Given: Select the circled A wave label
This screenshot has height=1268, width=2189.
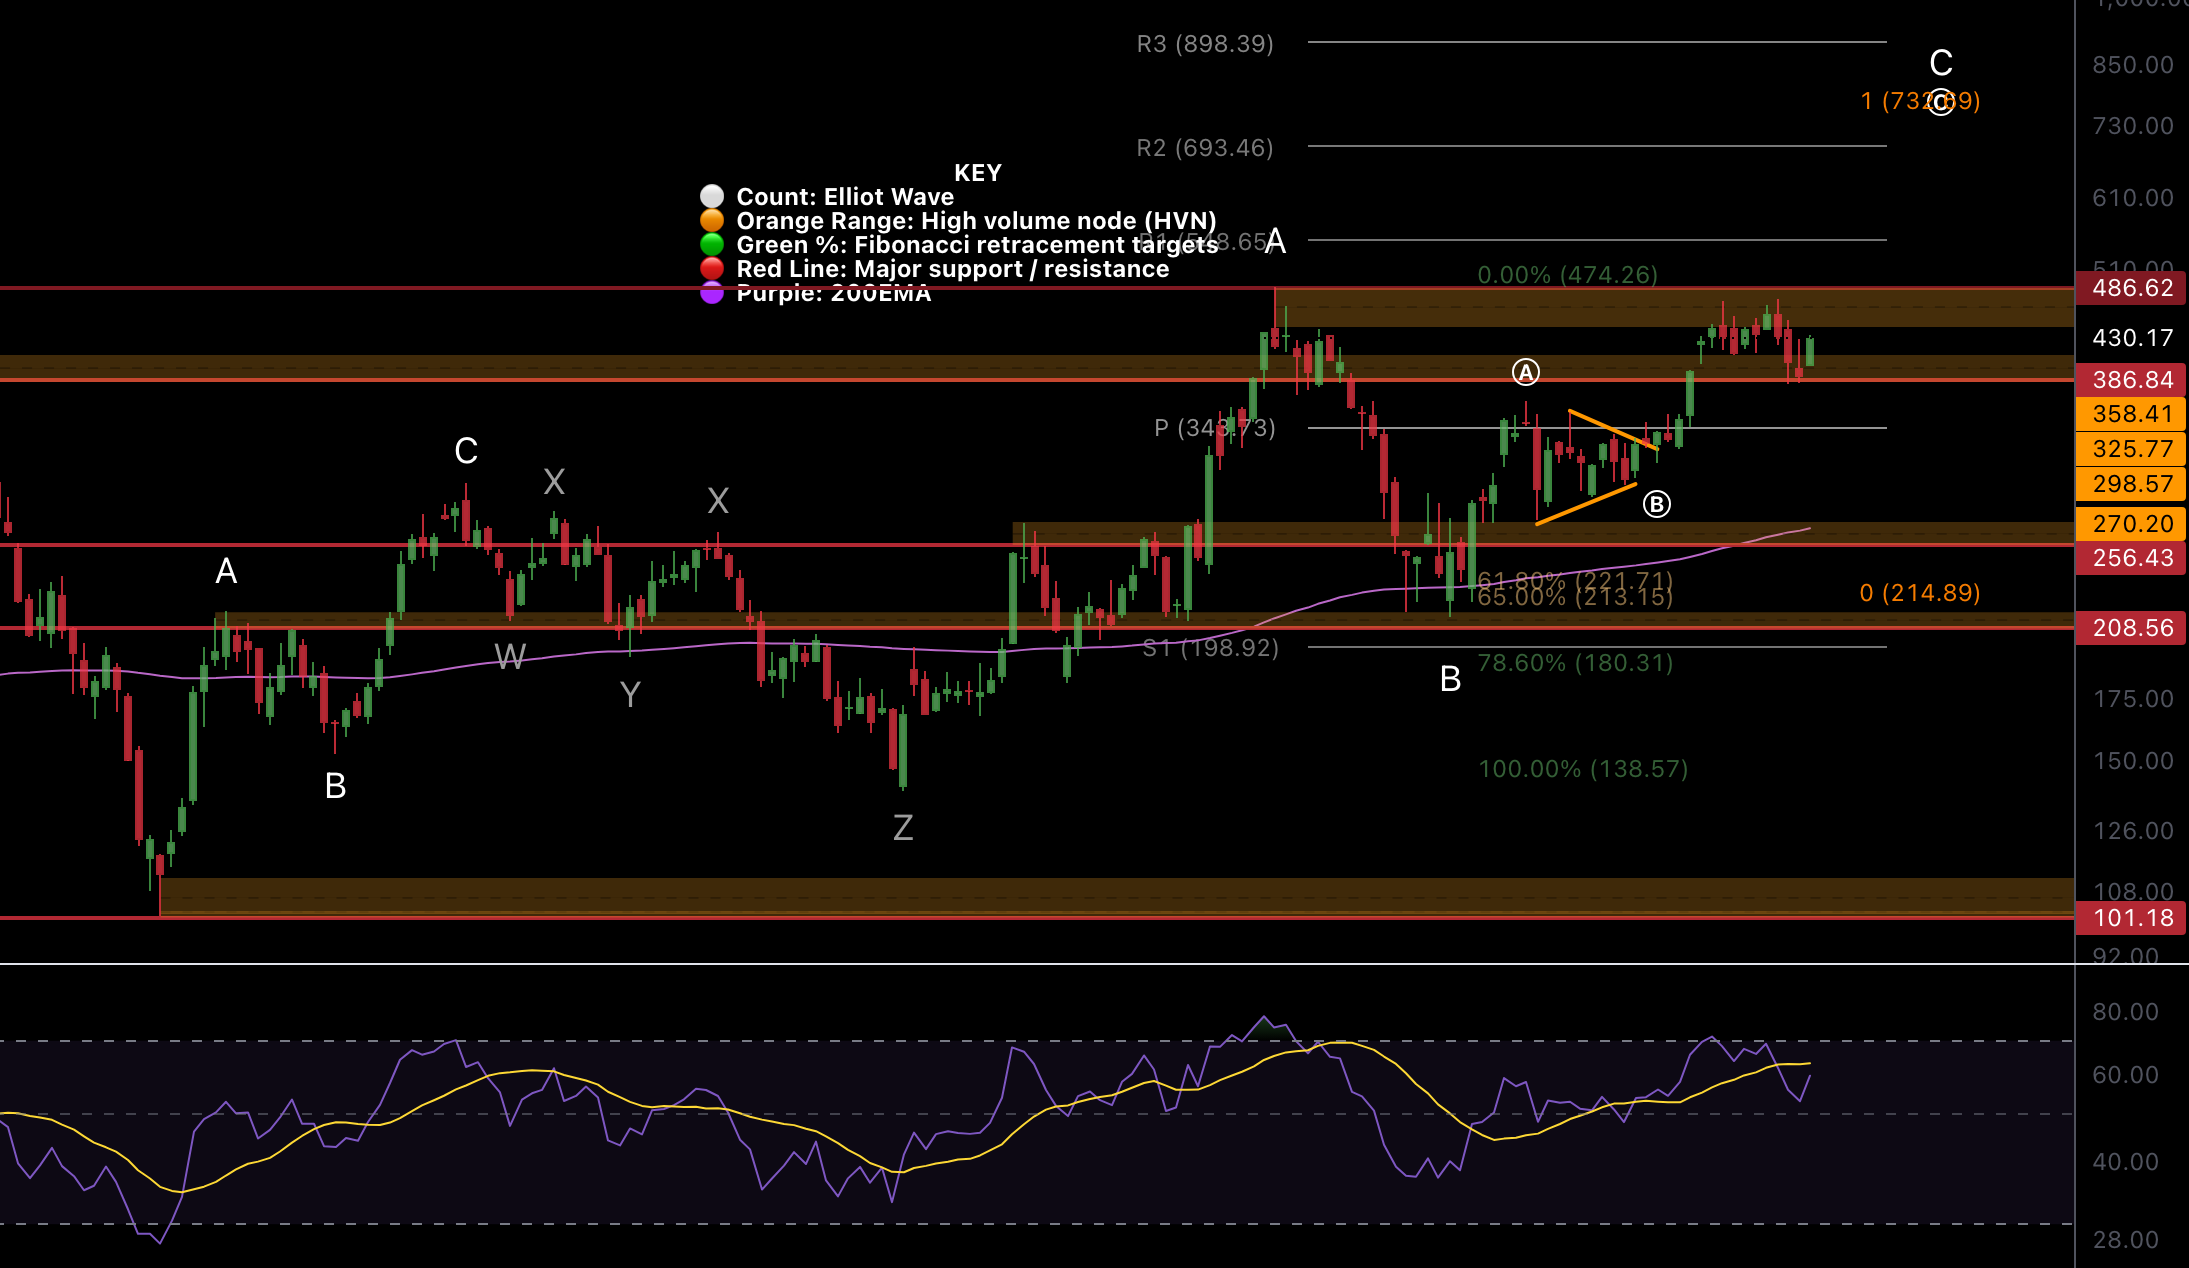Looking at the screenshot, I should (x=1525, y=373).
